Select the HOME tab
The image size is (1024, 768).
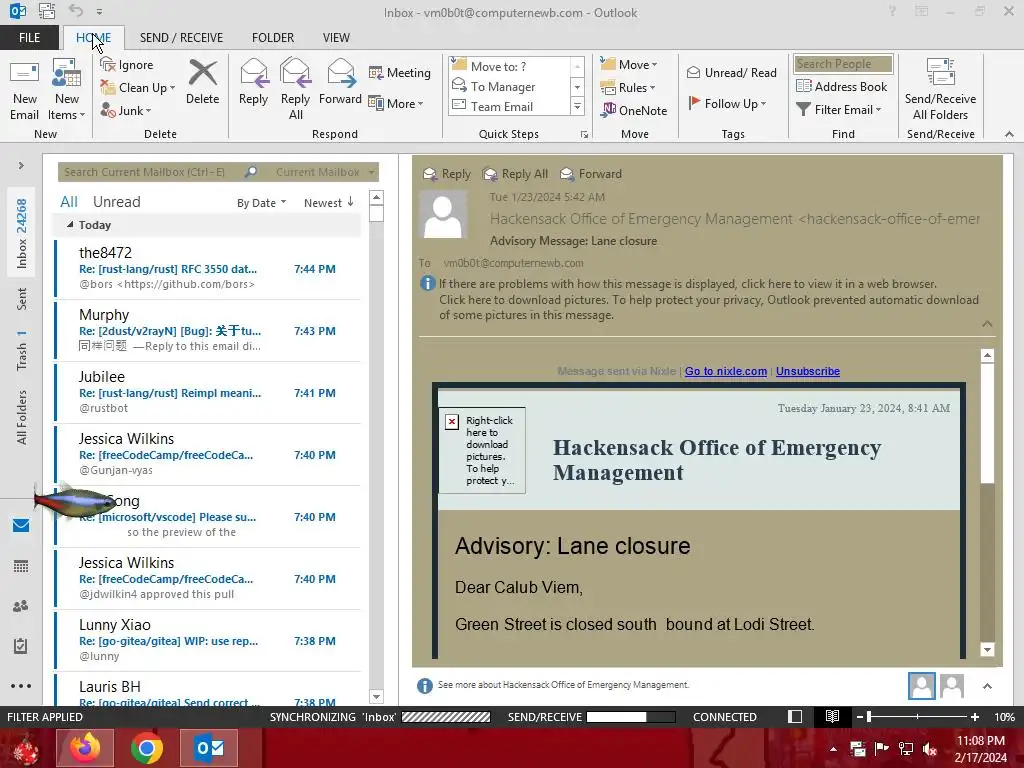93,38
